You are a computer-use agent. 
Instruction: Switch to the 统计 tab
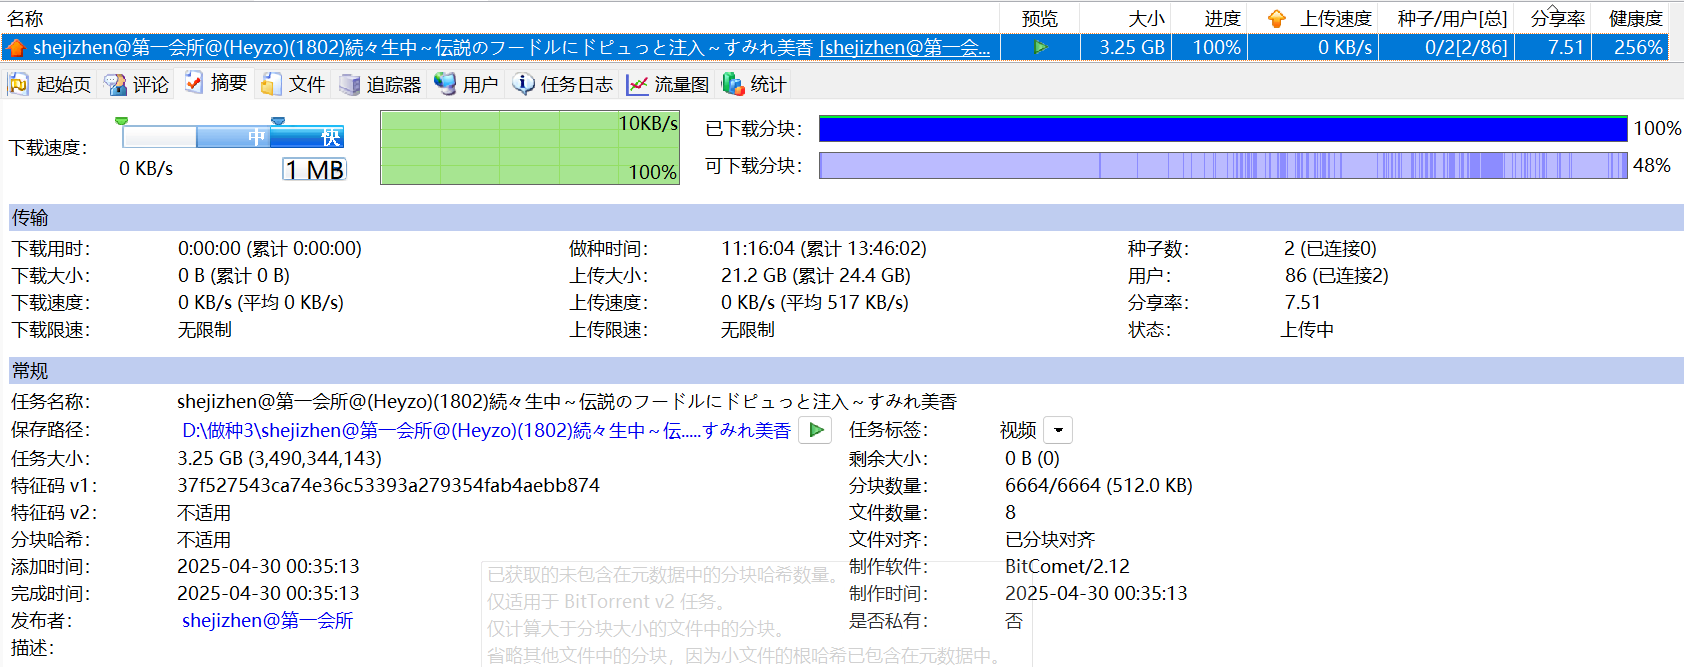click(754, 84)
